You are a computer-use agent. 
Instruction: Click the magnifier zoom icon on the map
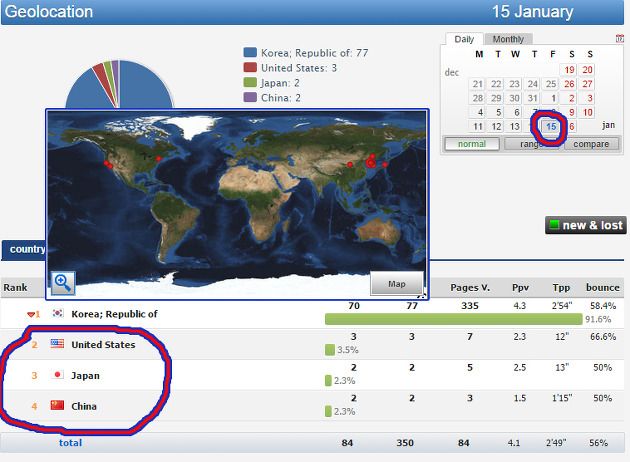(x=63, y=283)
